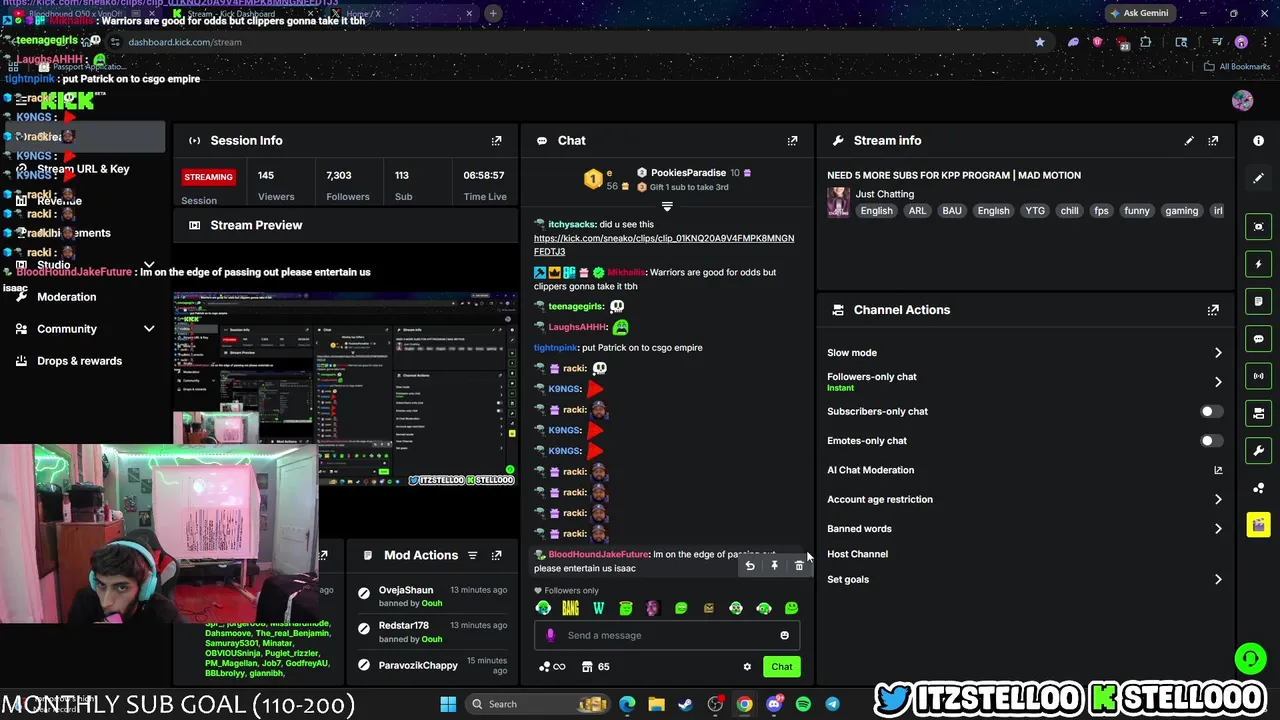The width and height of the screenshot is (1280, 720).
Task: Open AI Chat Moderation external link
Action: pyautogui.click(x=1218, y=470)
